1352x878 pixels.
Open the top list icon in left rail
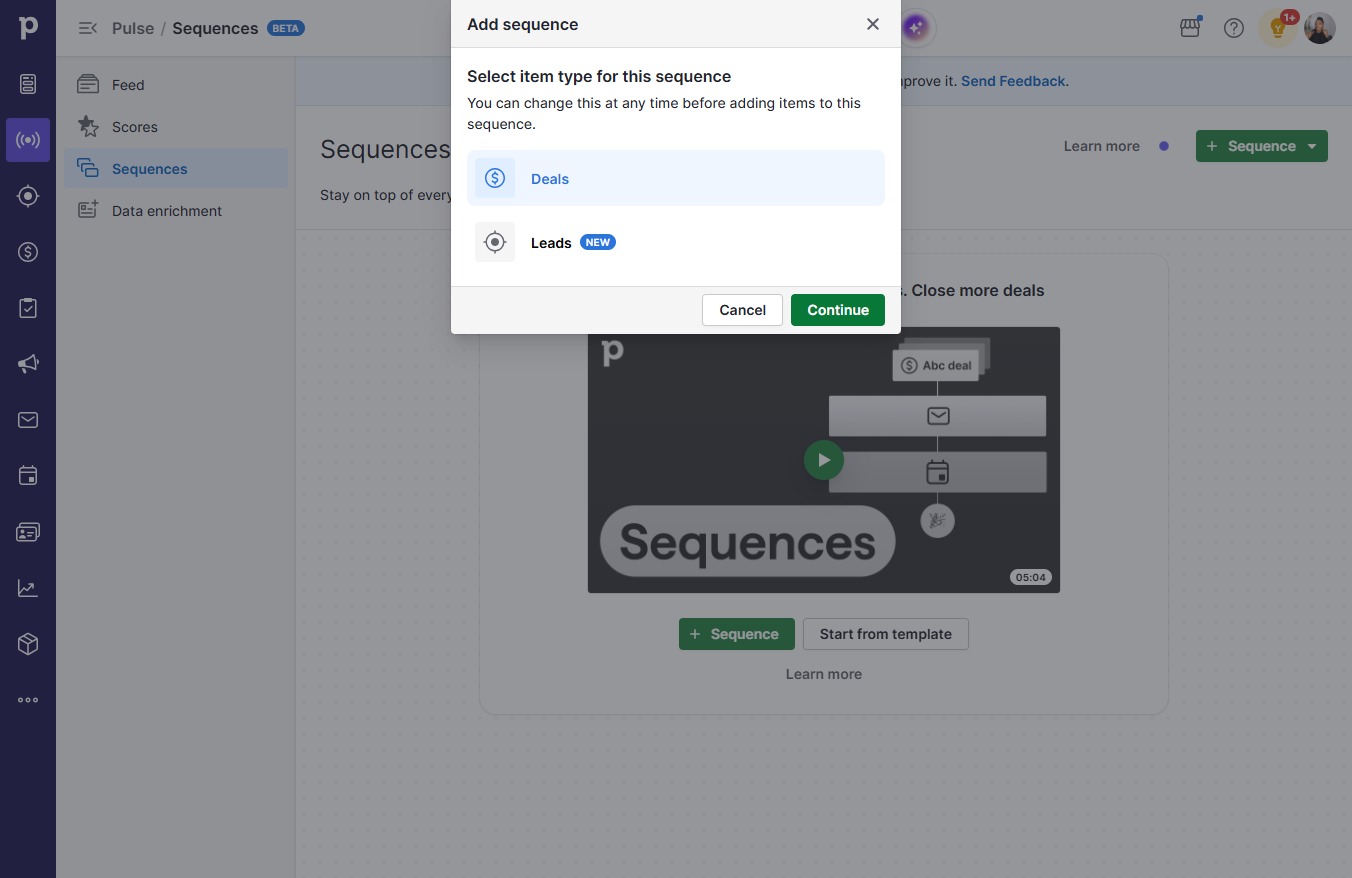28,84
